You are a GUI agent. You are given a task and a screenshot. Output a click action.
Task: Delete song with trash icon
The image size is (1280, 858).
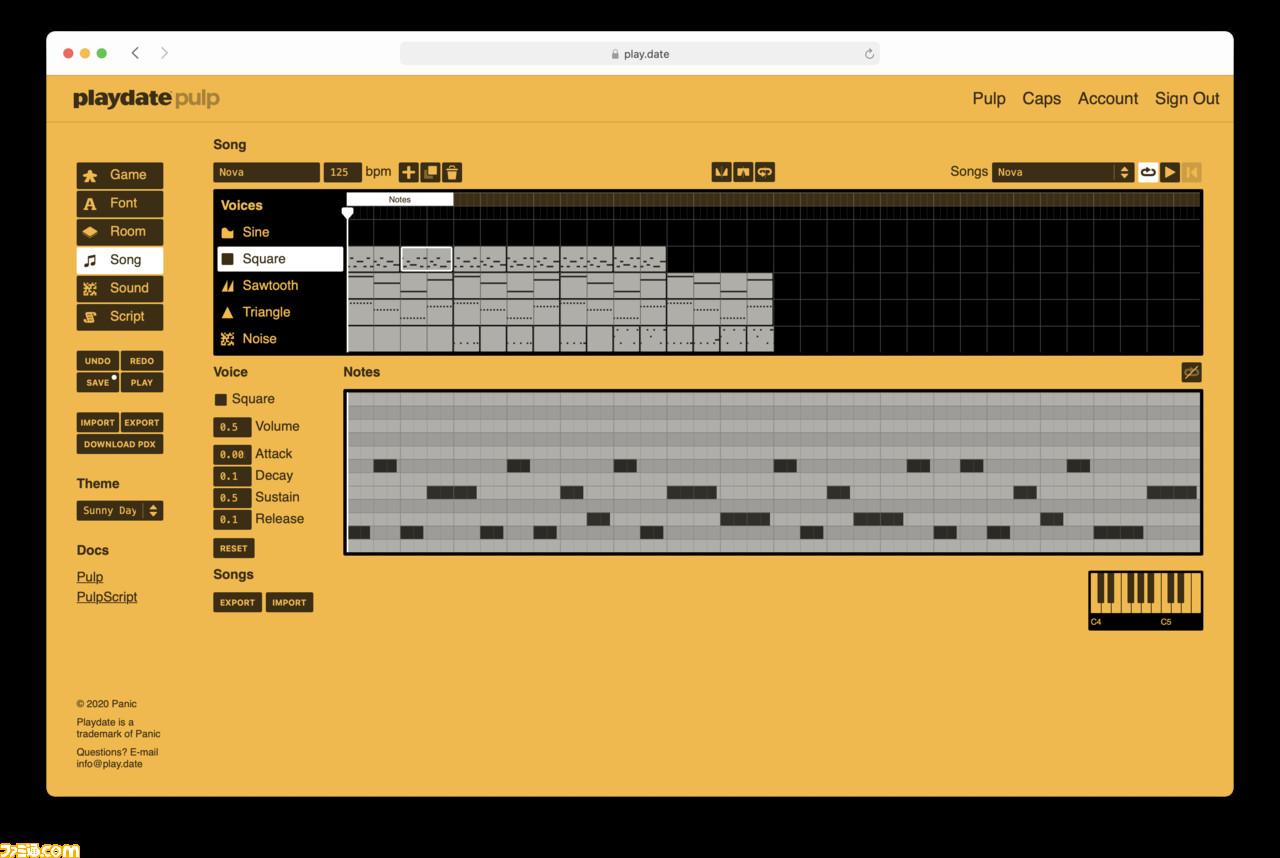[452, 172]
